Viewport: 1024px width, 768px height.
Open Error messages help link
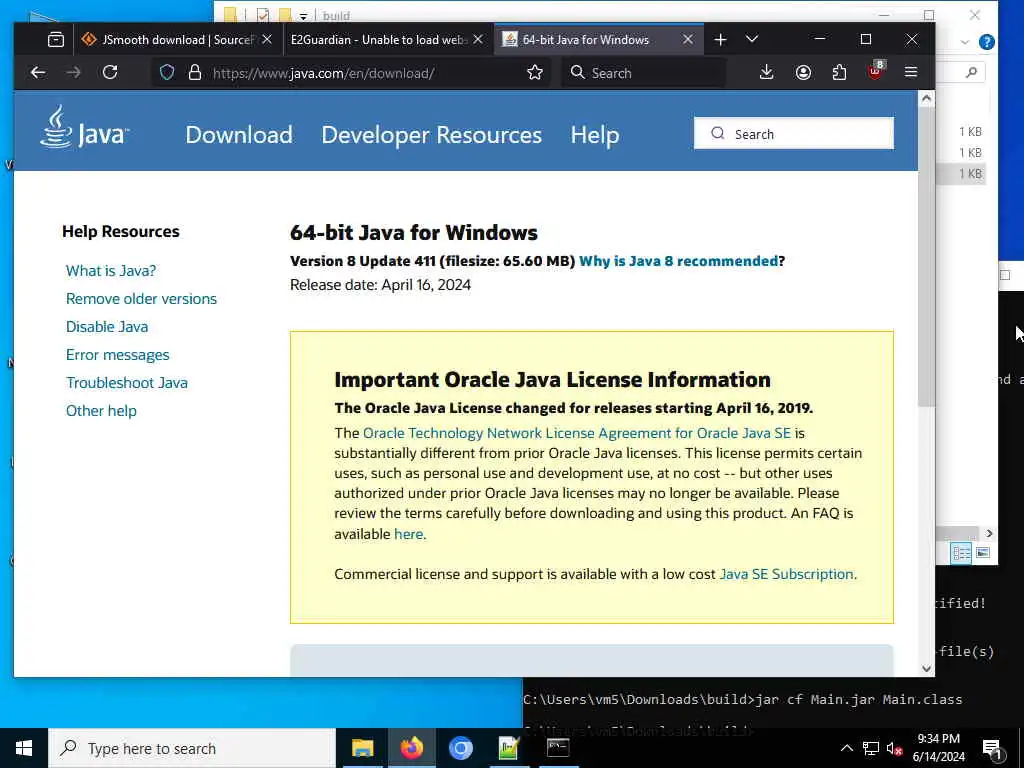[118, 355]
